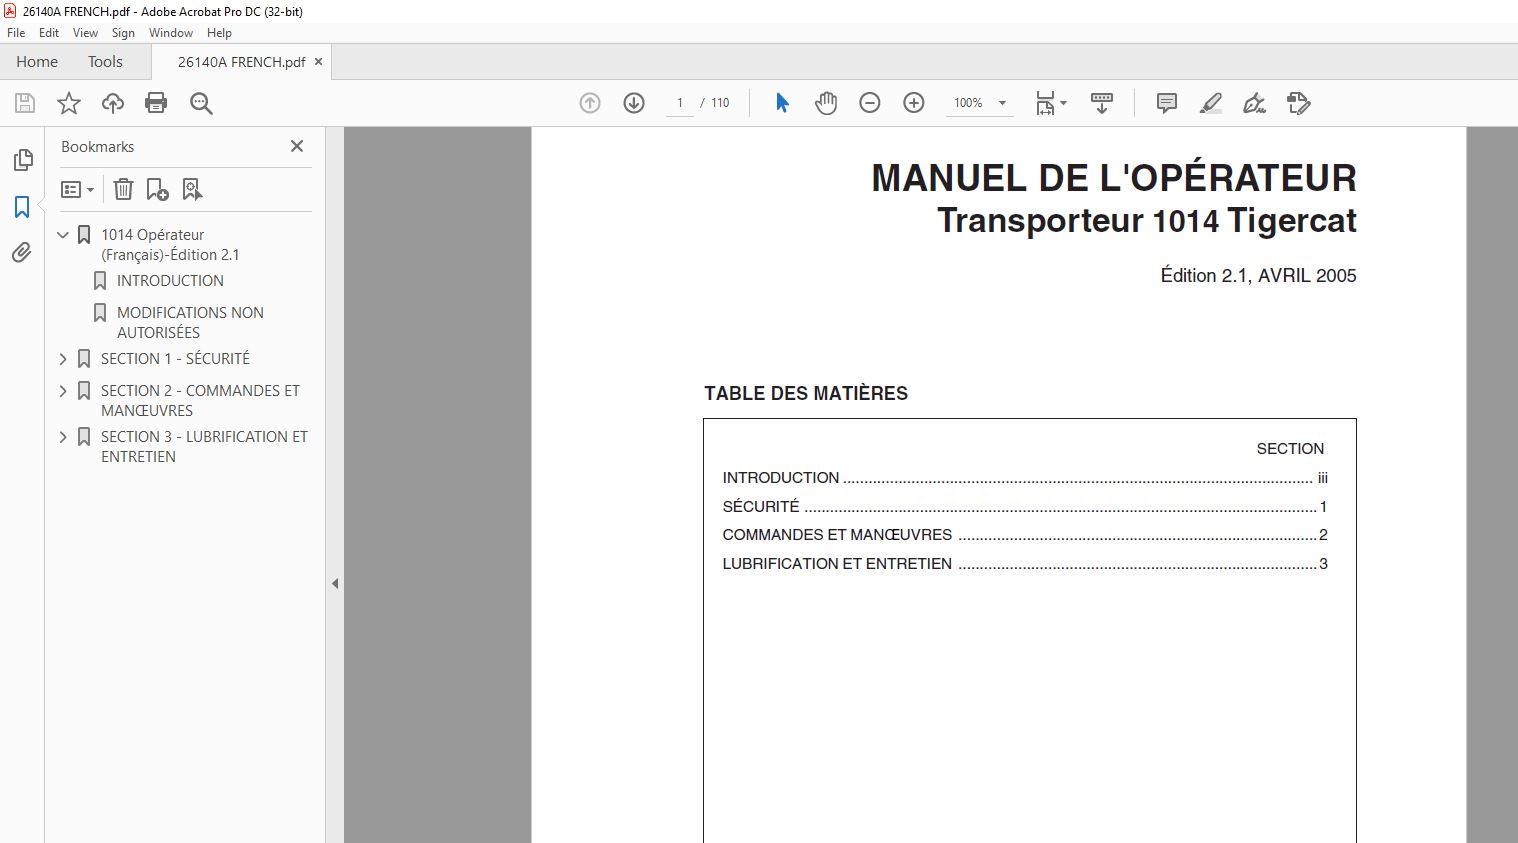This screenshot has width=1518, height=843.
Task: Expand SECTION 3 - LUBRIFICATION ET ENTRETIEN
Action: pos(63,437)
